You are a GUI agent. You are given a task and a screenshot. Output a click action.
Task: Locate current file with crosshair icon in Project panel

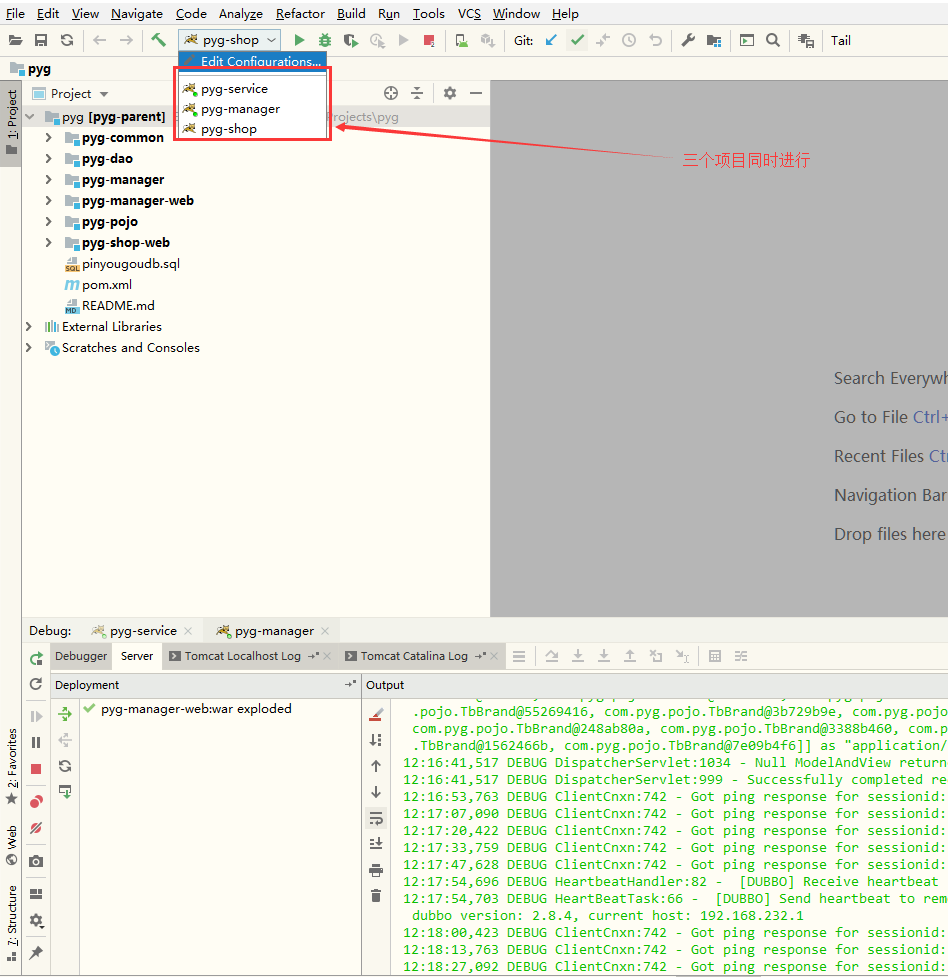point(391,93)
